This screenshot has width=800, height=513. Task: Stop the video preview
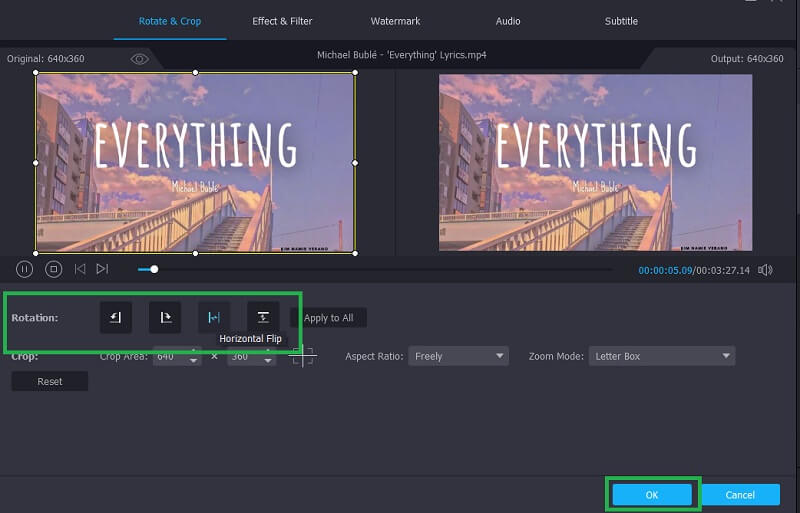(x=53, y=269)
